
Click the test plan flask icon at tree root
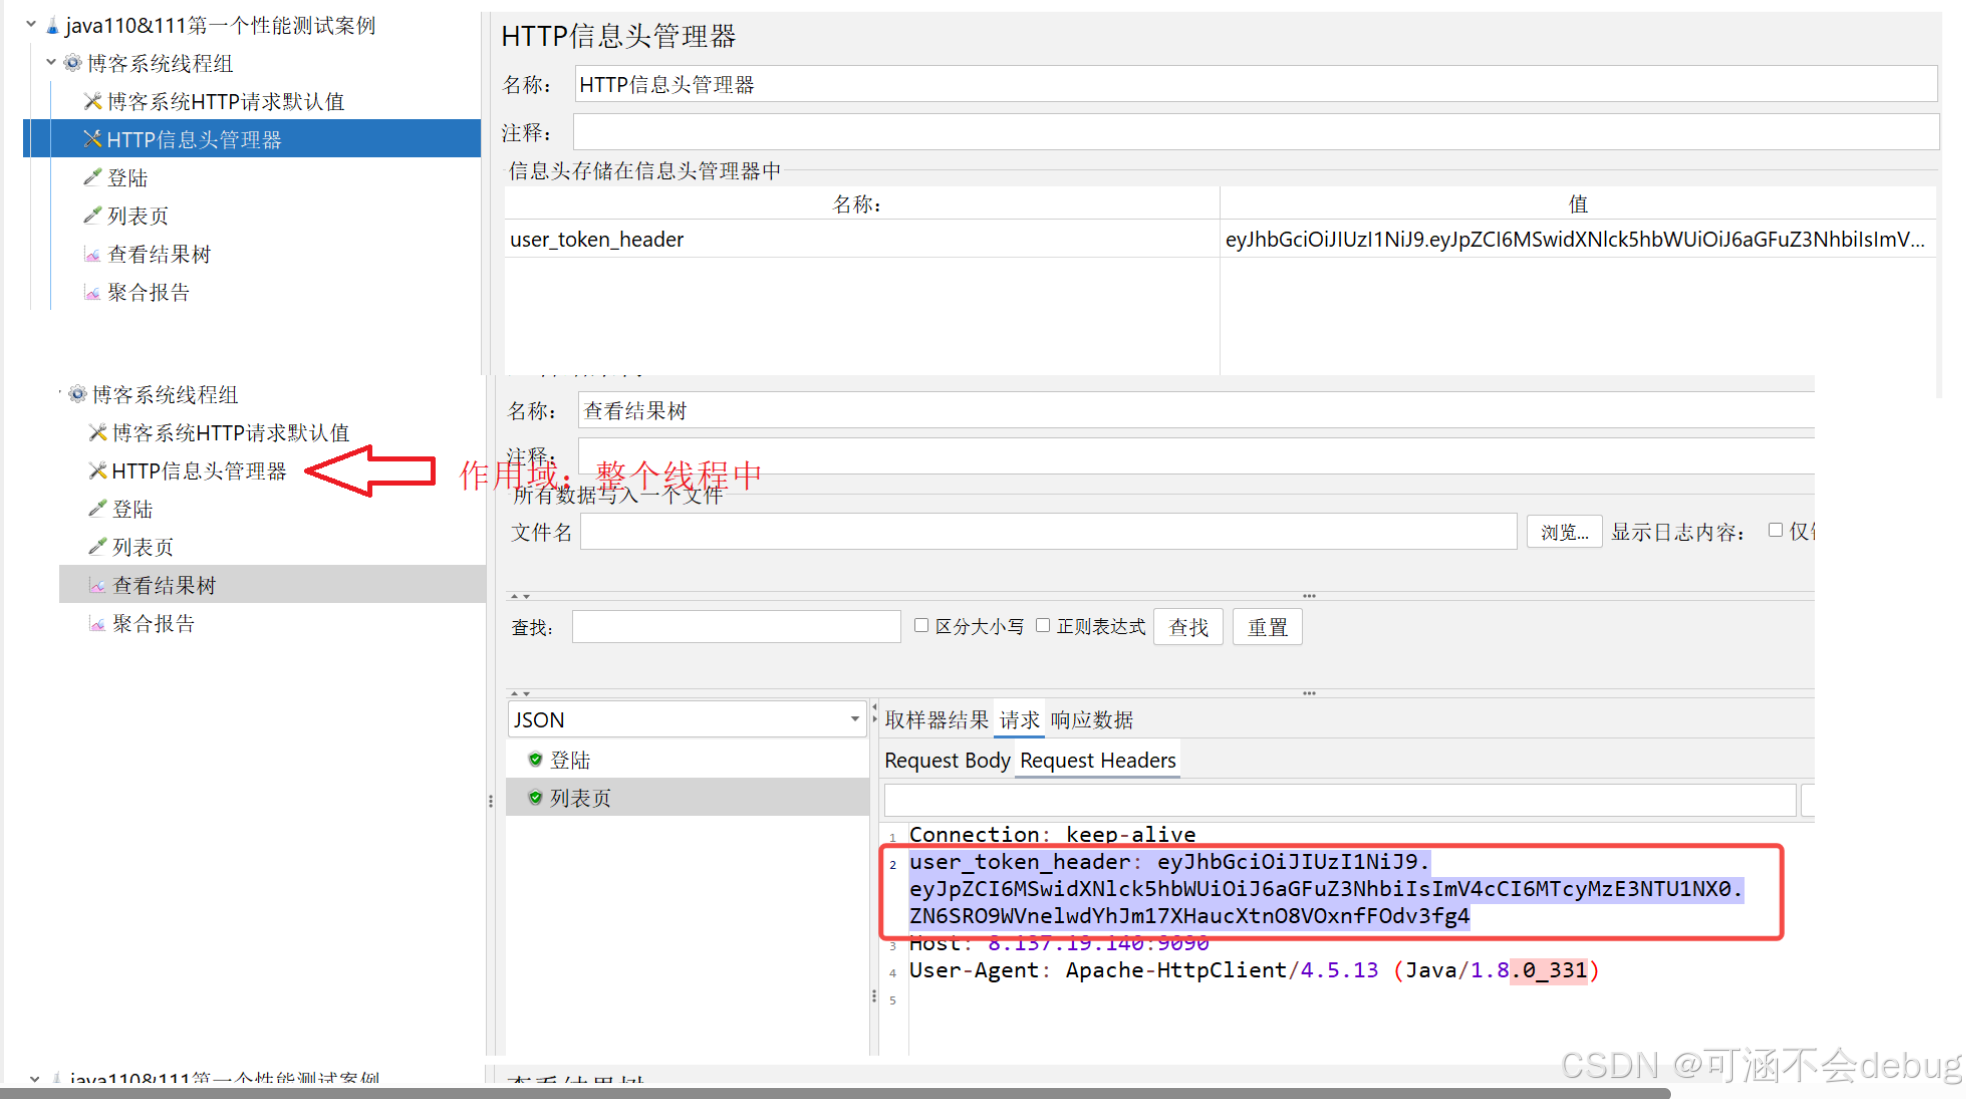pos(52,25)
